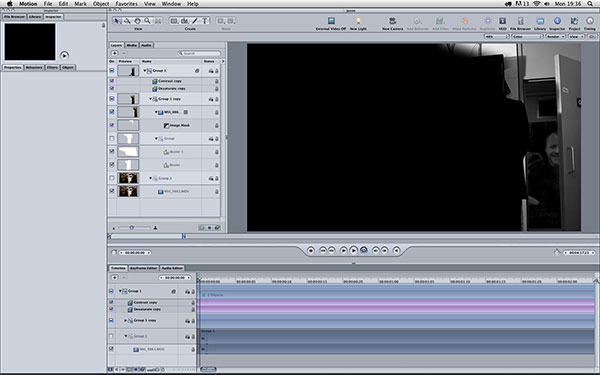The width and height of the screenshot is (600, 375).
Task: Enable the Group 3 checkbox in Layers
Action: (x=112, y=178)
